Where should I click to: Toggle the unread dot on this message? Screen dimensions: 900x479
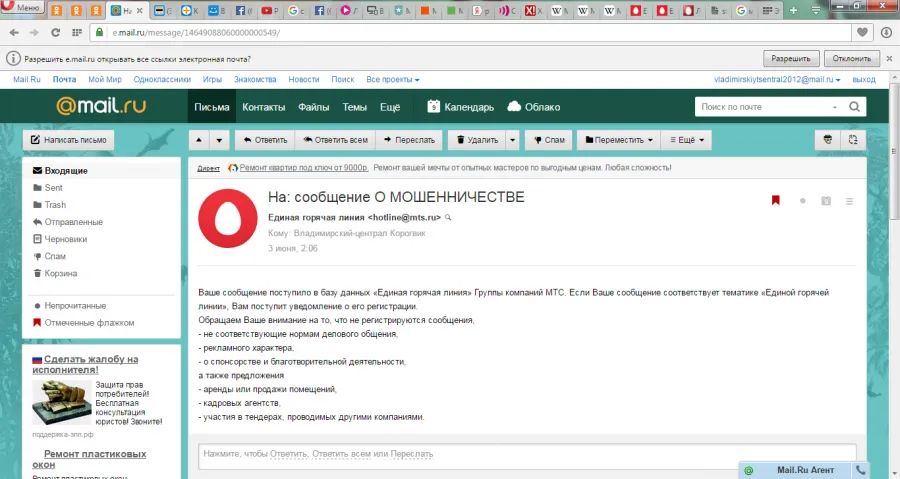tap(802, 201)
